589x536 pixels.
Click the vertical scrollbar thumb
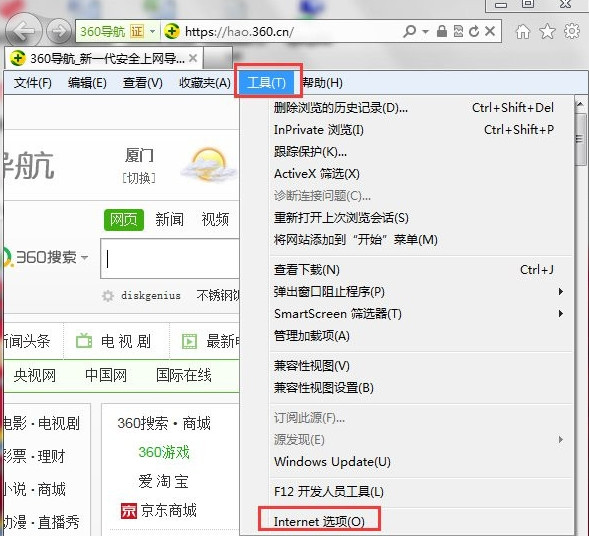(x=580, y=140)
